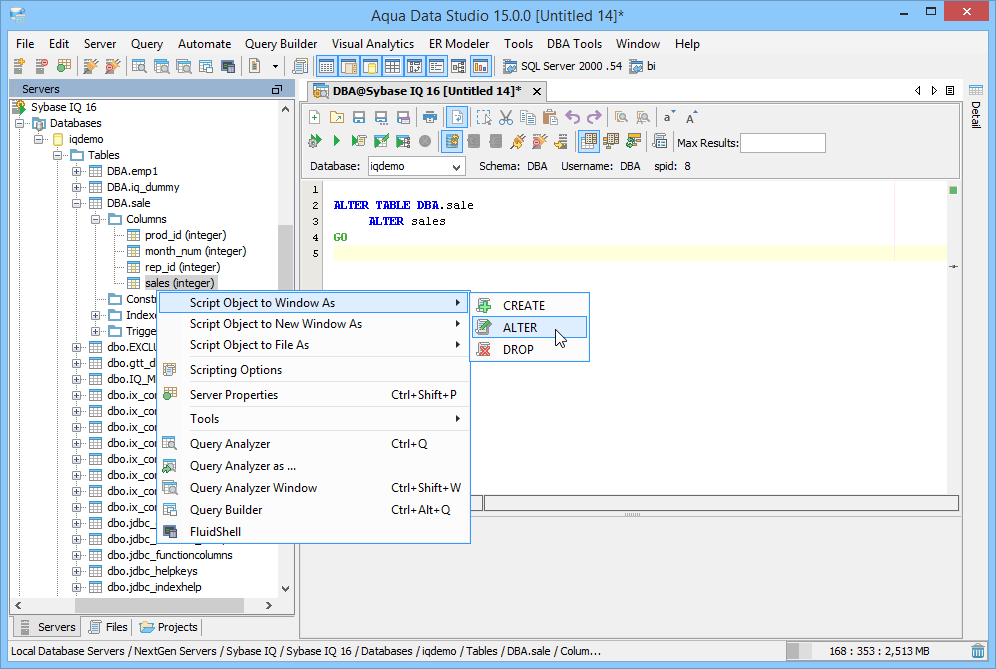This screenshot has height=669, width=996.
Task: Choose DROP from the script submenu
Action: pos(530,349)
